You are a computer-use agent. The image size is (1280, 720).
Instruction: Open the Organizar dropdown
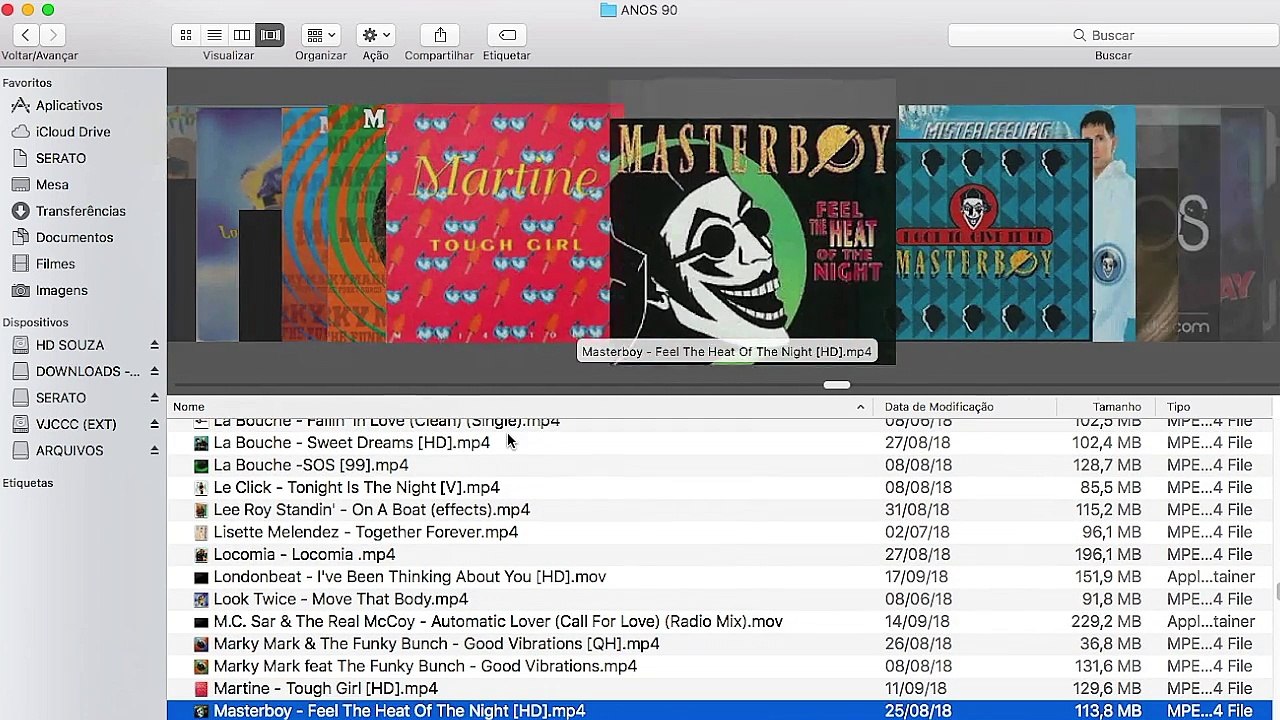point(321,35)
